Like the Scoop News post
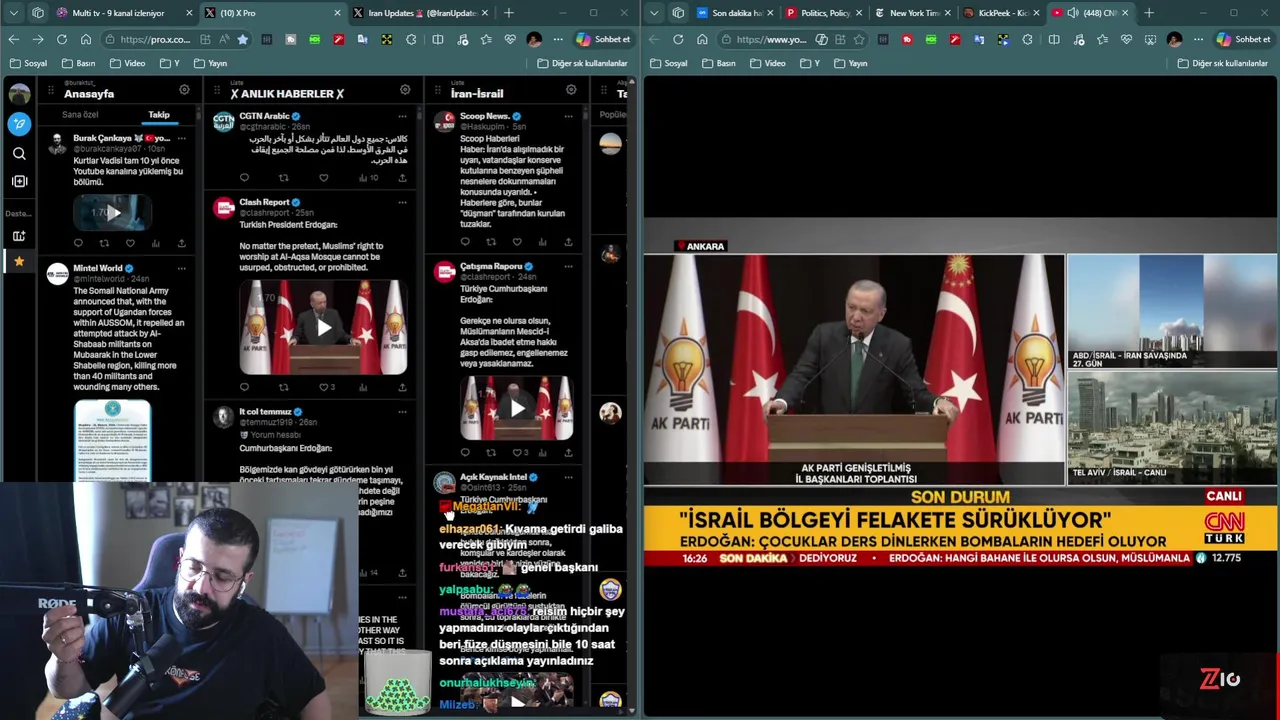1280x720 pixels. click(x=517, y=242)
